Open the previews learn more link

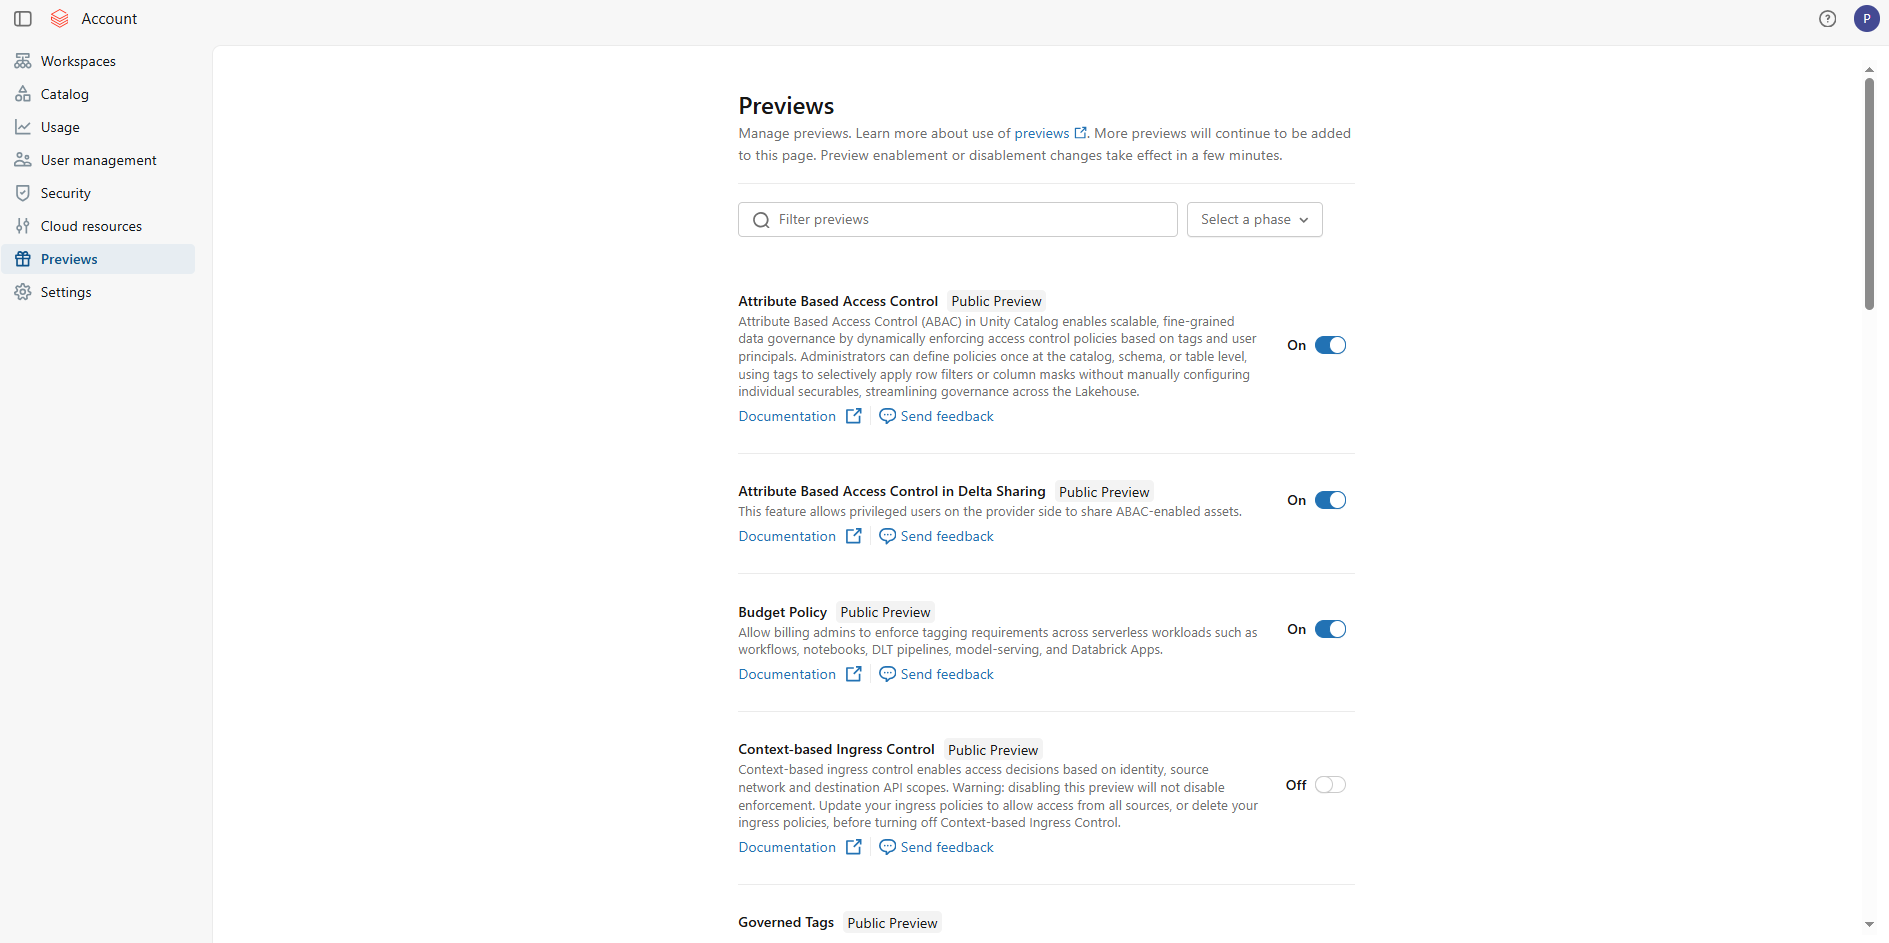(1042, 133)
